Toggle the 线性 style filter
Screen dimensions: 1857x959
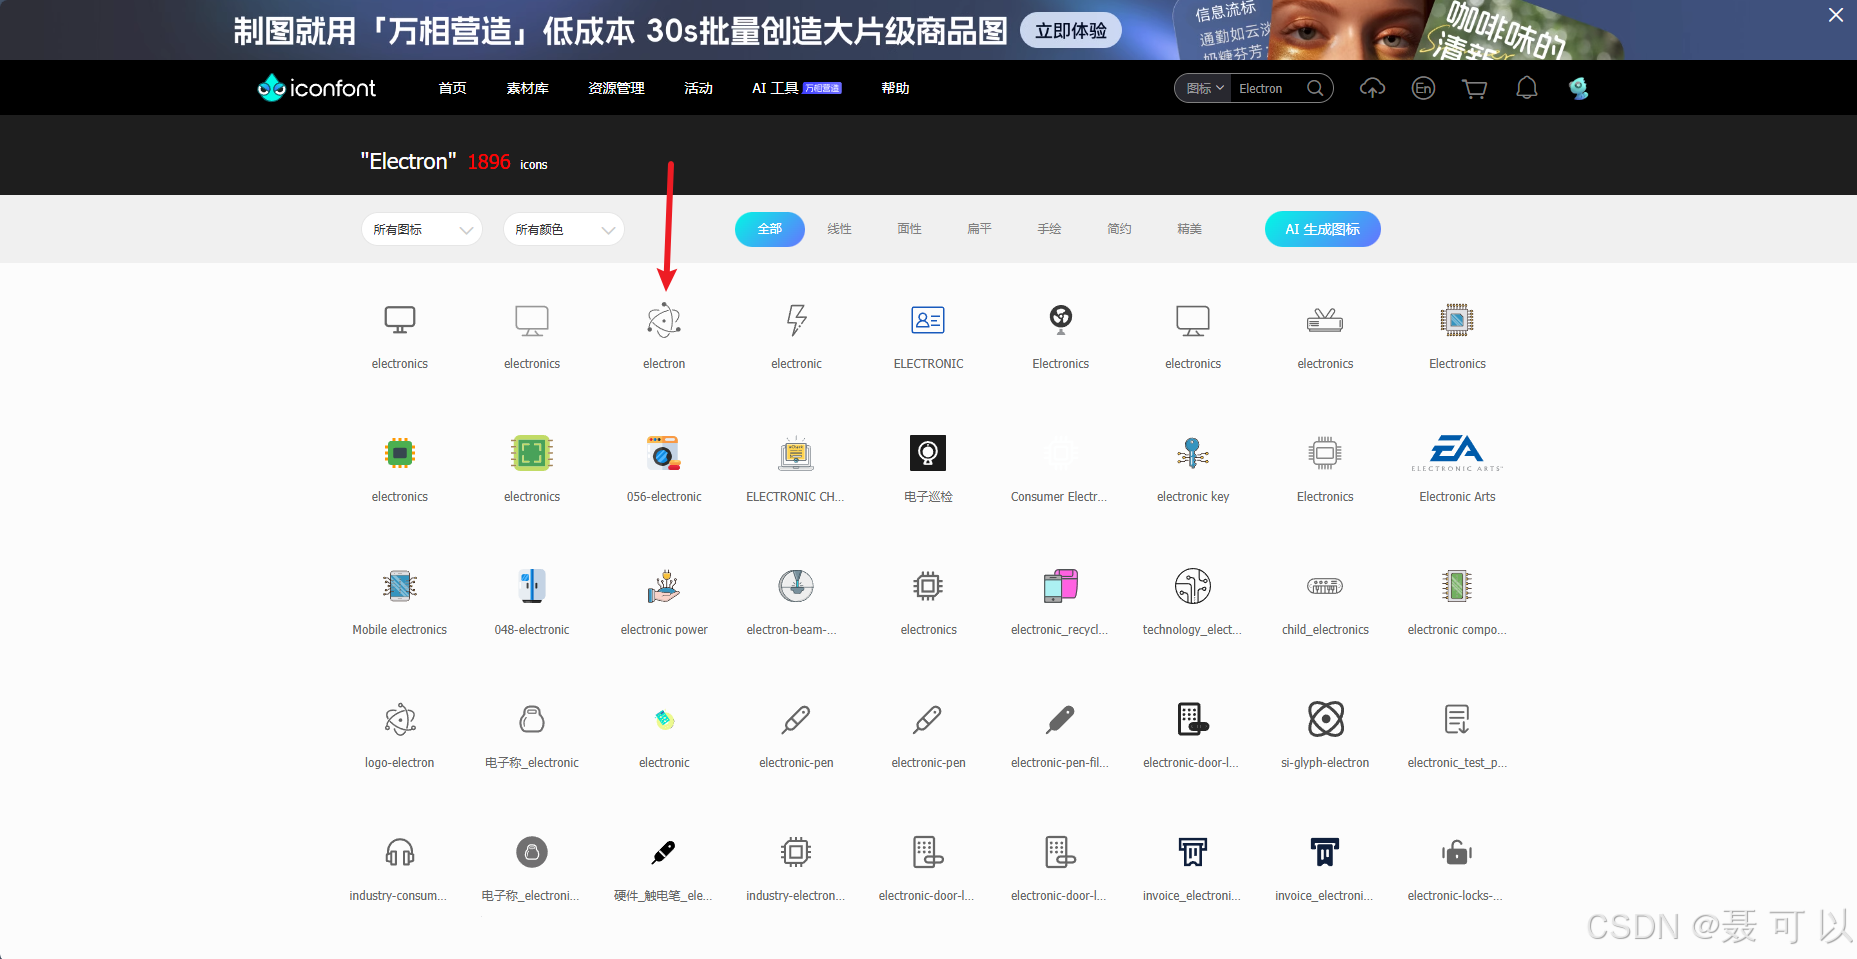coord(840,229)
